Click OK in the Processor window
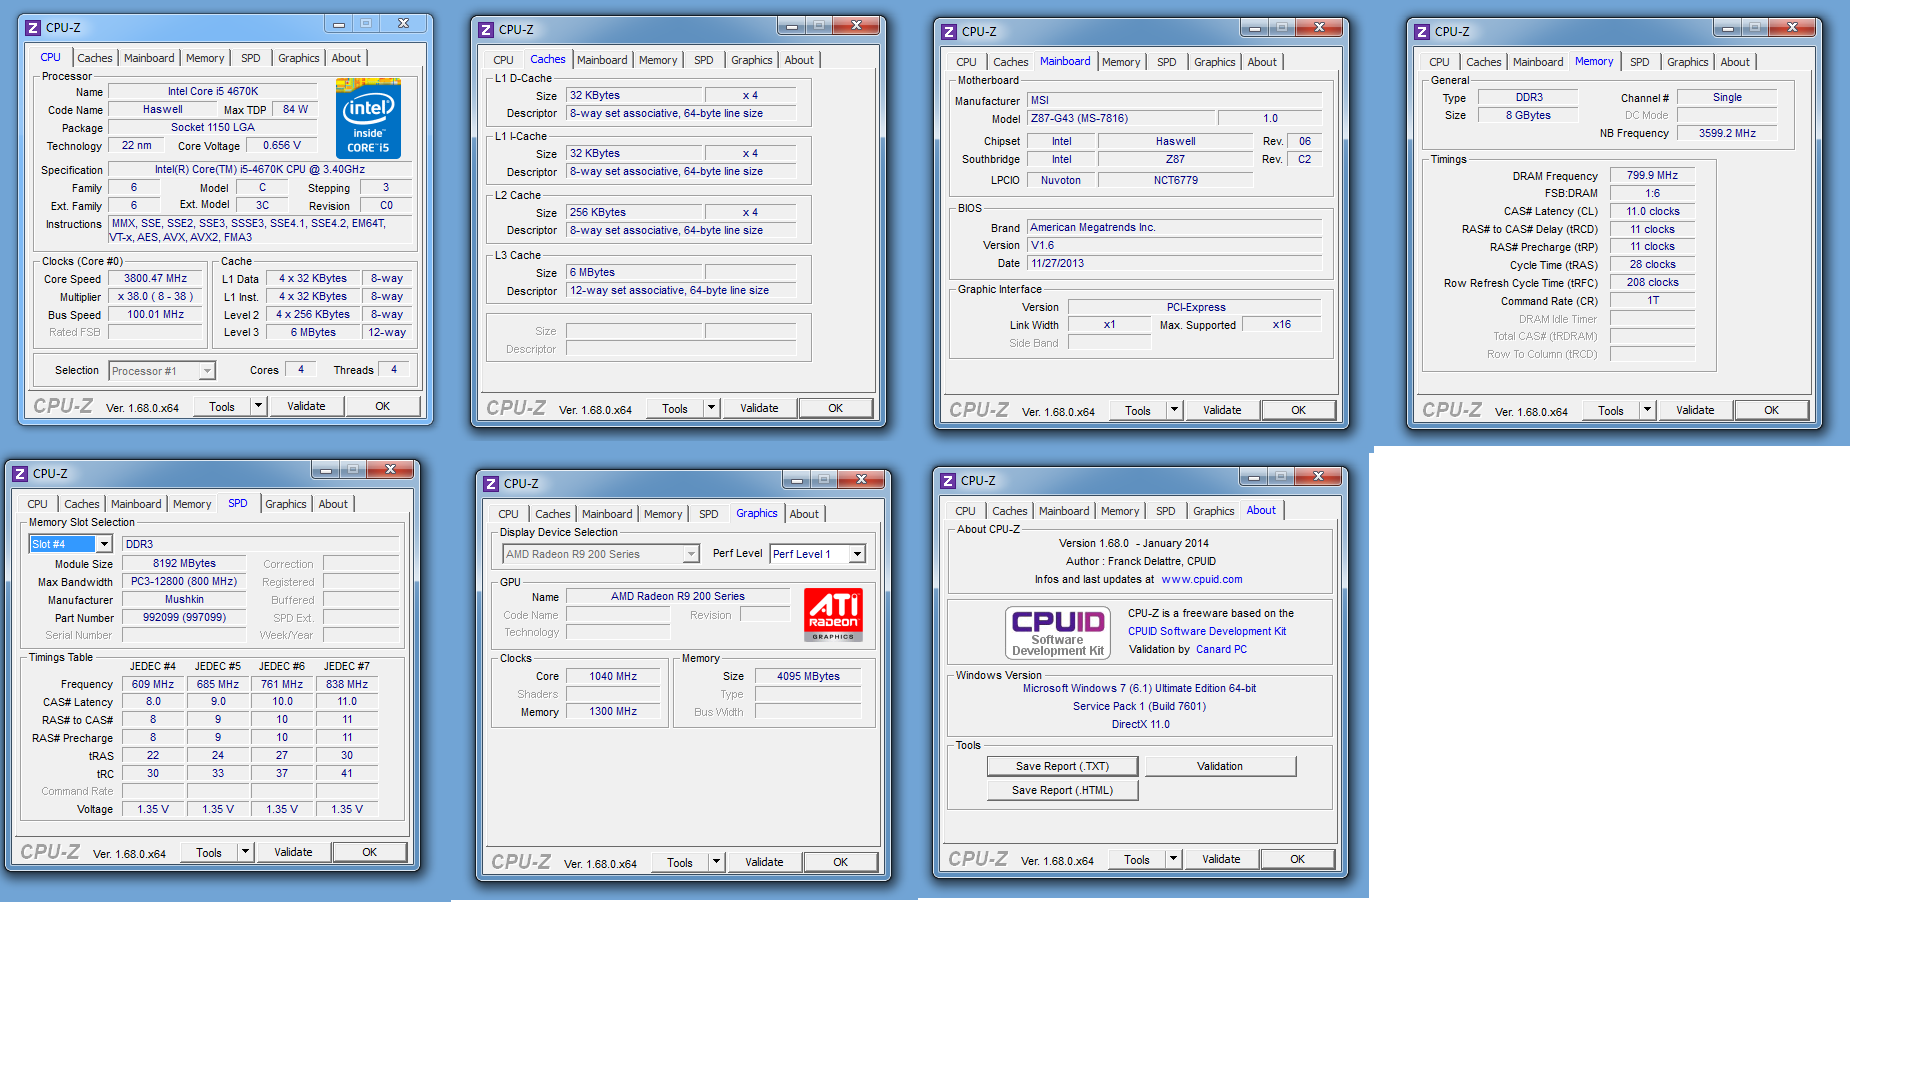Image resolution: width=1916 pixels, height=1080 pixels. 382,406
